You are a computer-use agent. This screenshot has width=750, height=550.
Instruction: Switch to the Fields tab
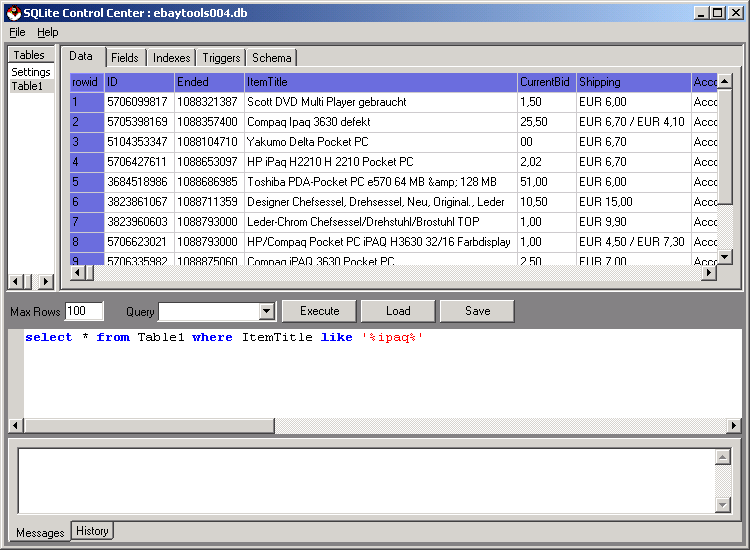pyautogui.click(x=125, y=58)
